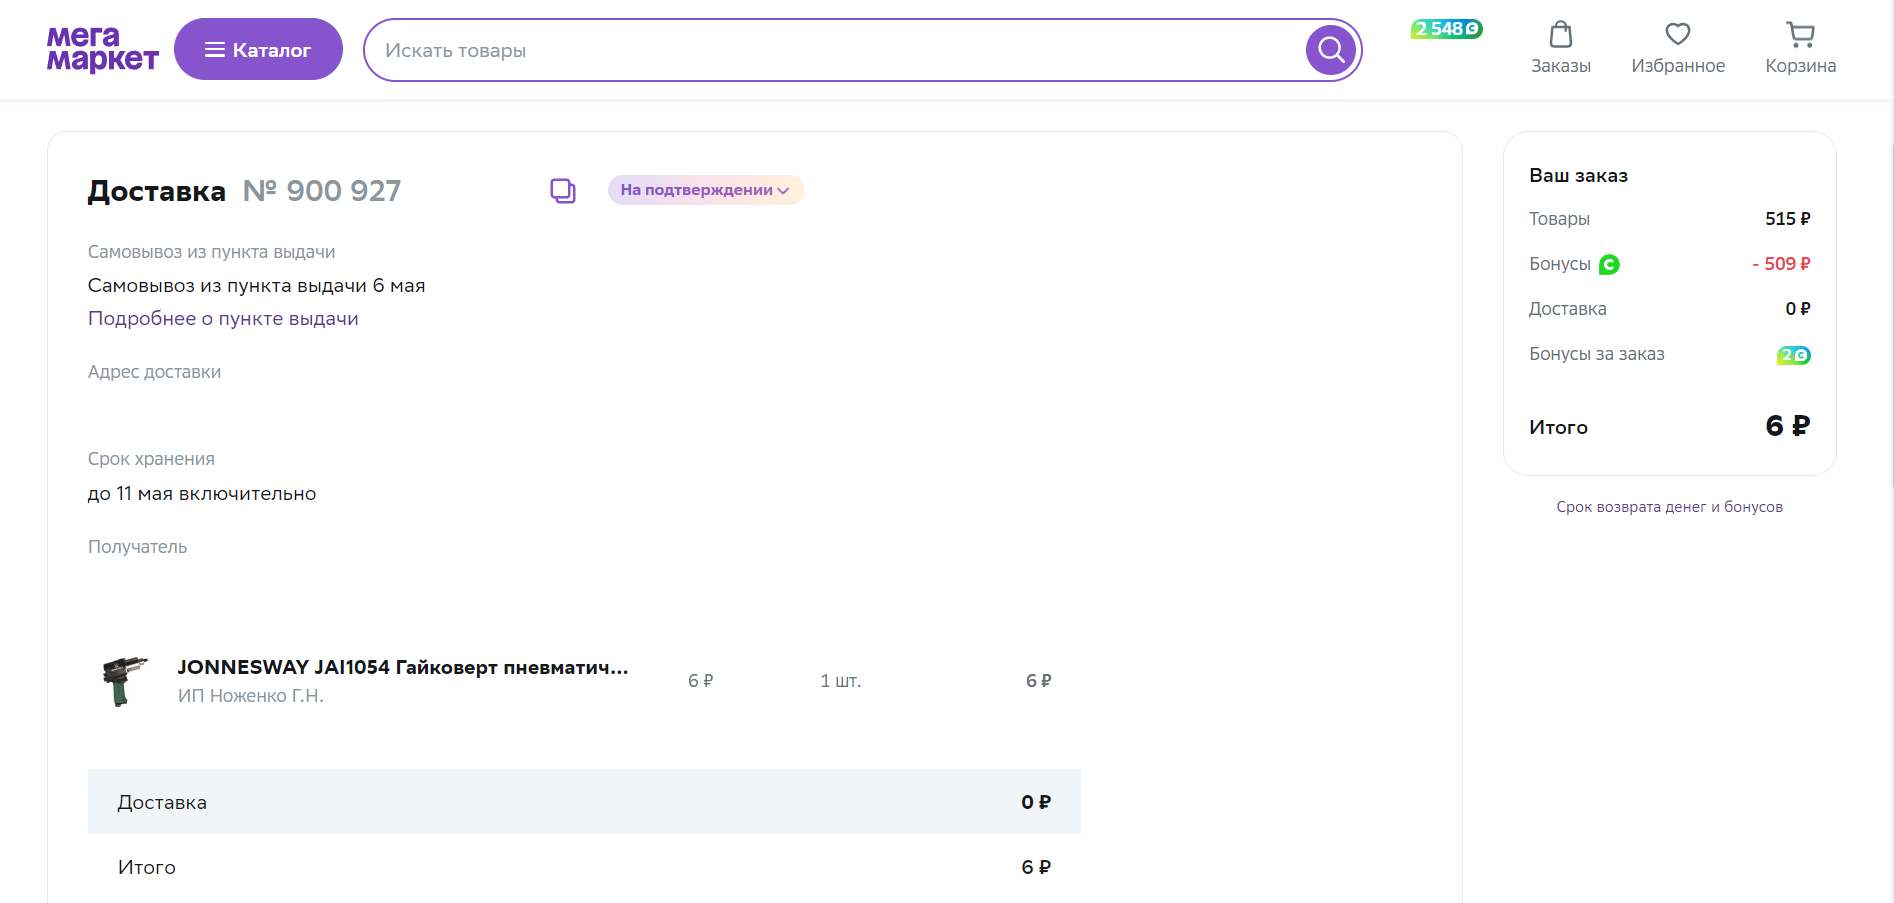This screenshot has width=1894, height=903.
Task: Go to Заказы via bag icon
Action: pyautogui.click(x=1561, y=48)
